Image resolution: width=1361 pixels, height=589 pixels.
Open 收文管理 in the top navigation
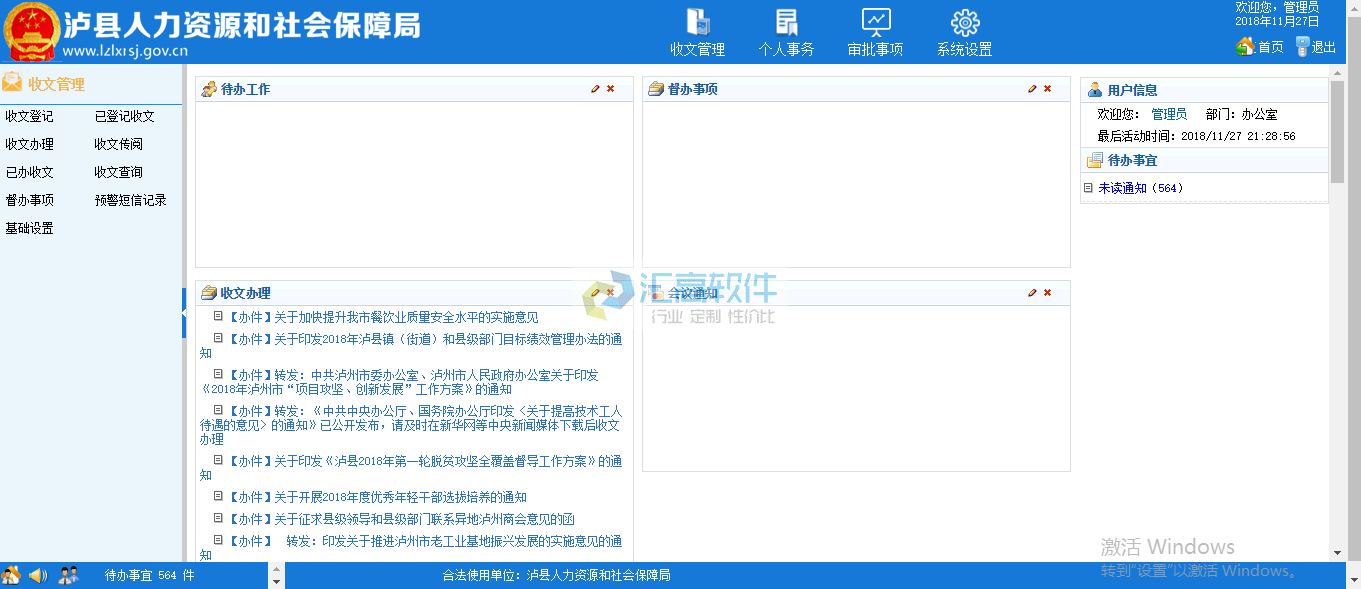(697, 32)
